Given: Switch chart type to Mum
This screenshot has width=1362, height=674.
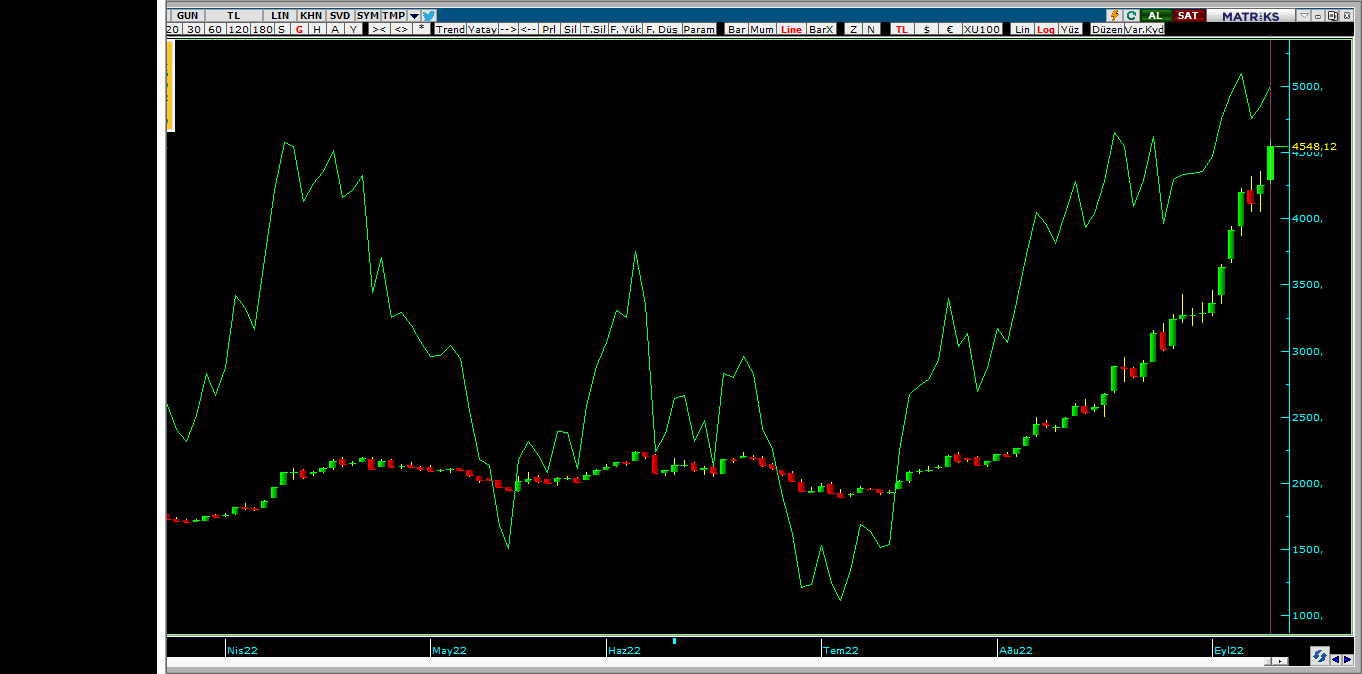Looking at the screenshot, I should pos(762,29).
